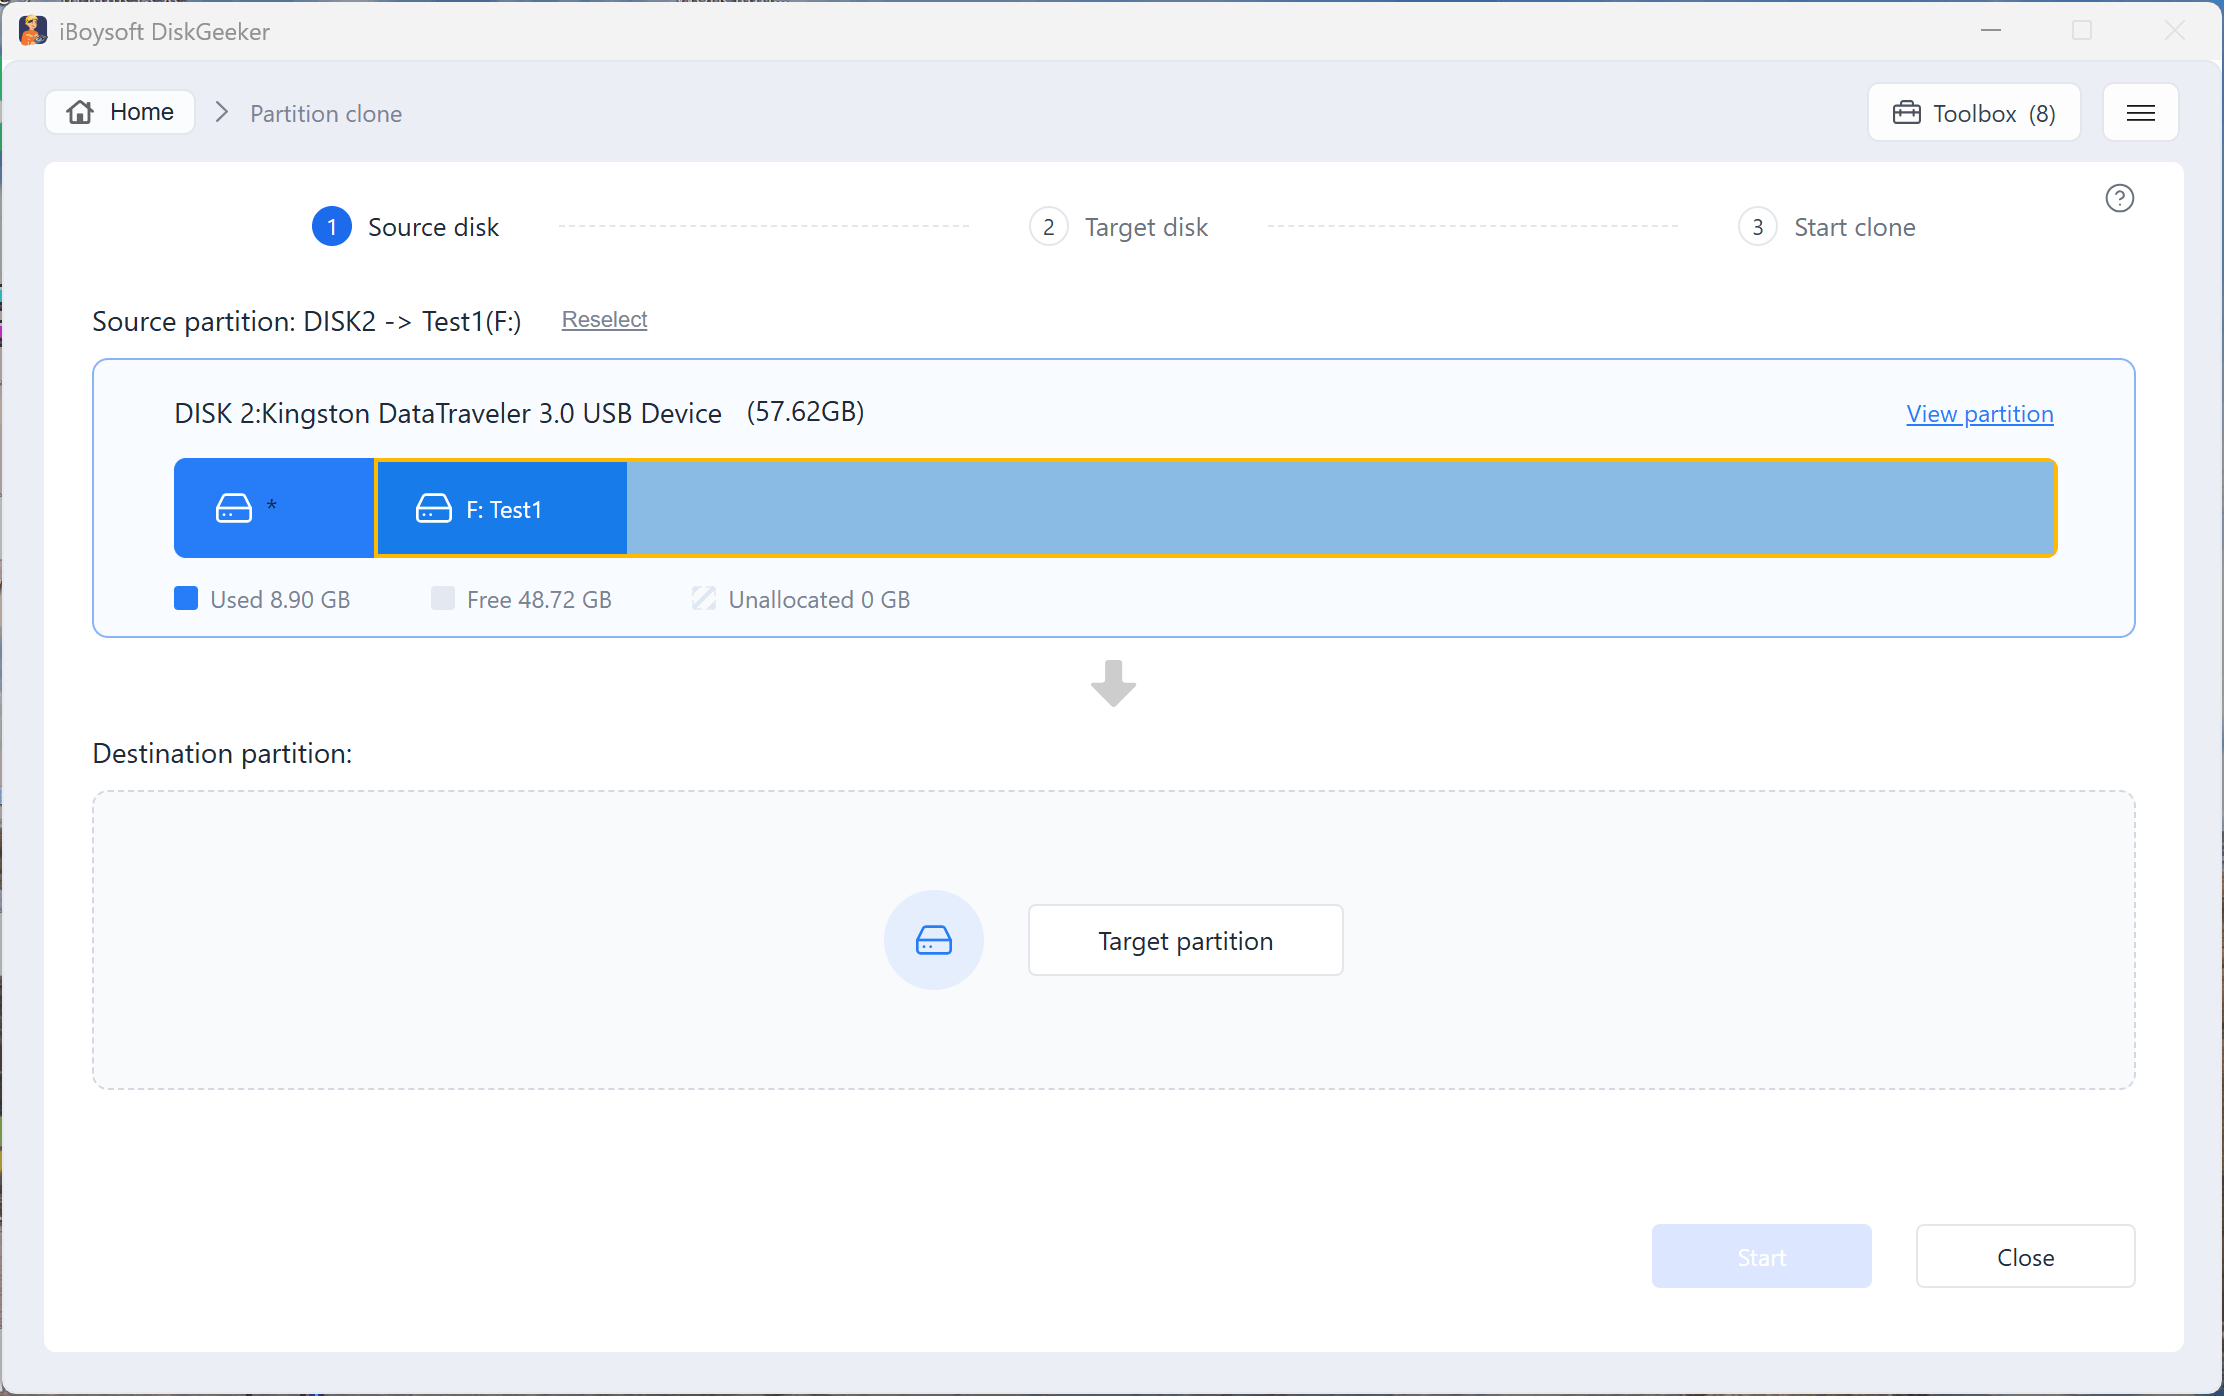Click the free space area of F: partition
The height and width of the screenshot is (1396, 2224).
[x=1340, y=508]
